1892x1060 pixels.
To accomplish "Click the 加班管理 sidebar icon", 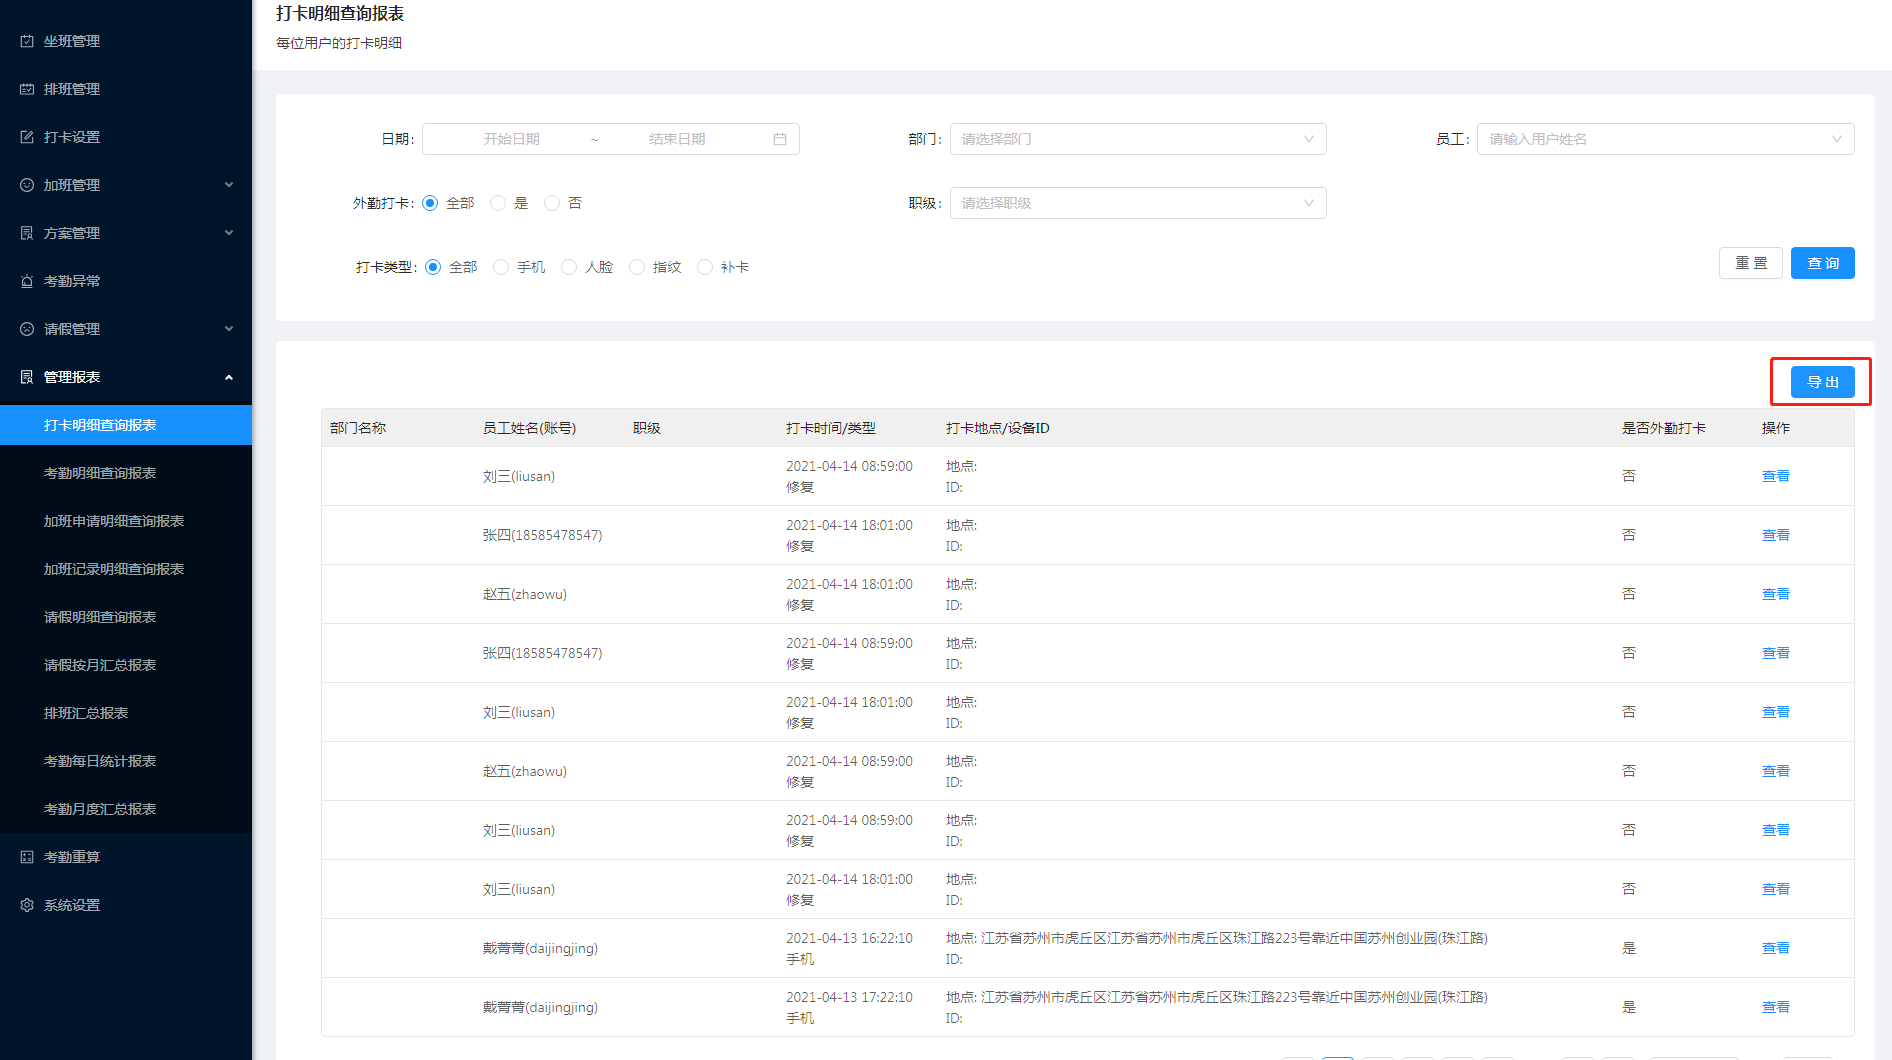I will 27,185.
